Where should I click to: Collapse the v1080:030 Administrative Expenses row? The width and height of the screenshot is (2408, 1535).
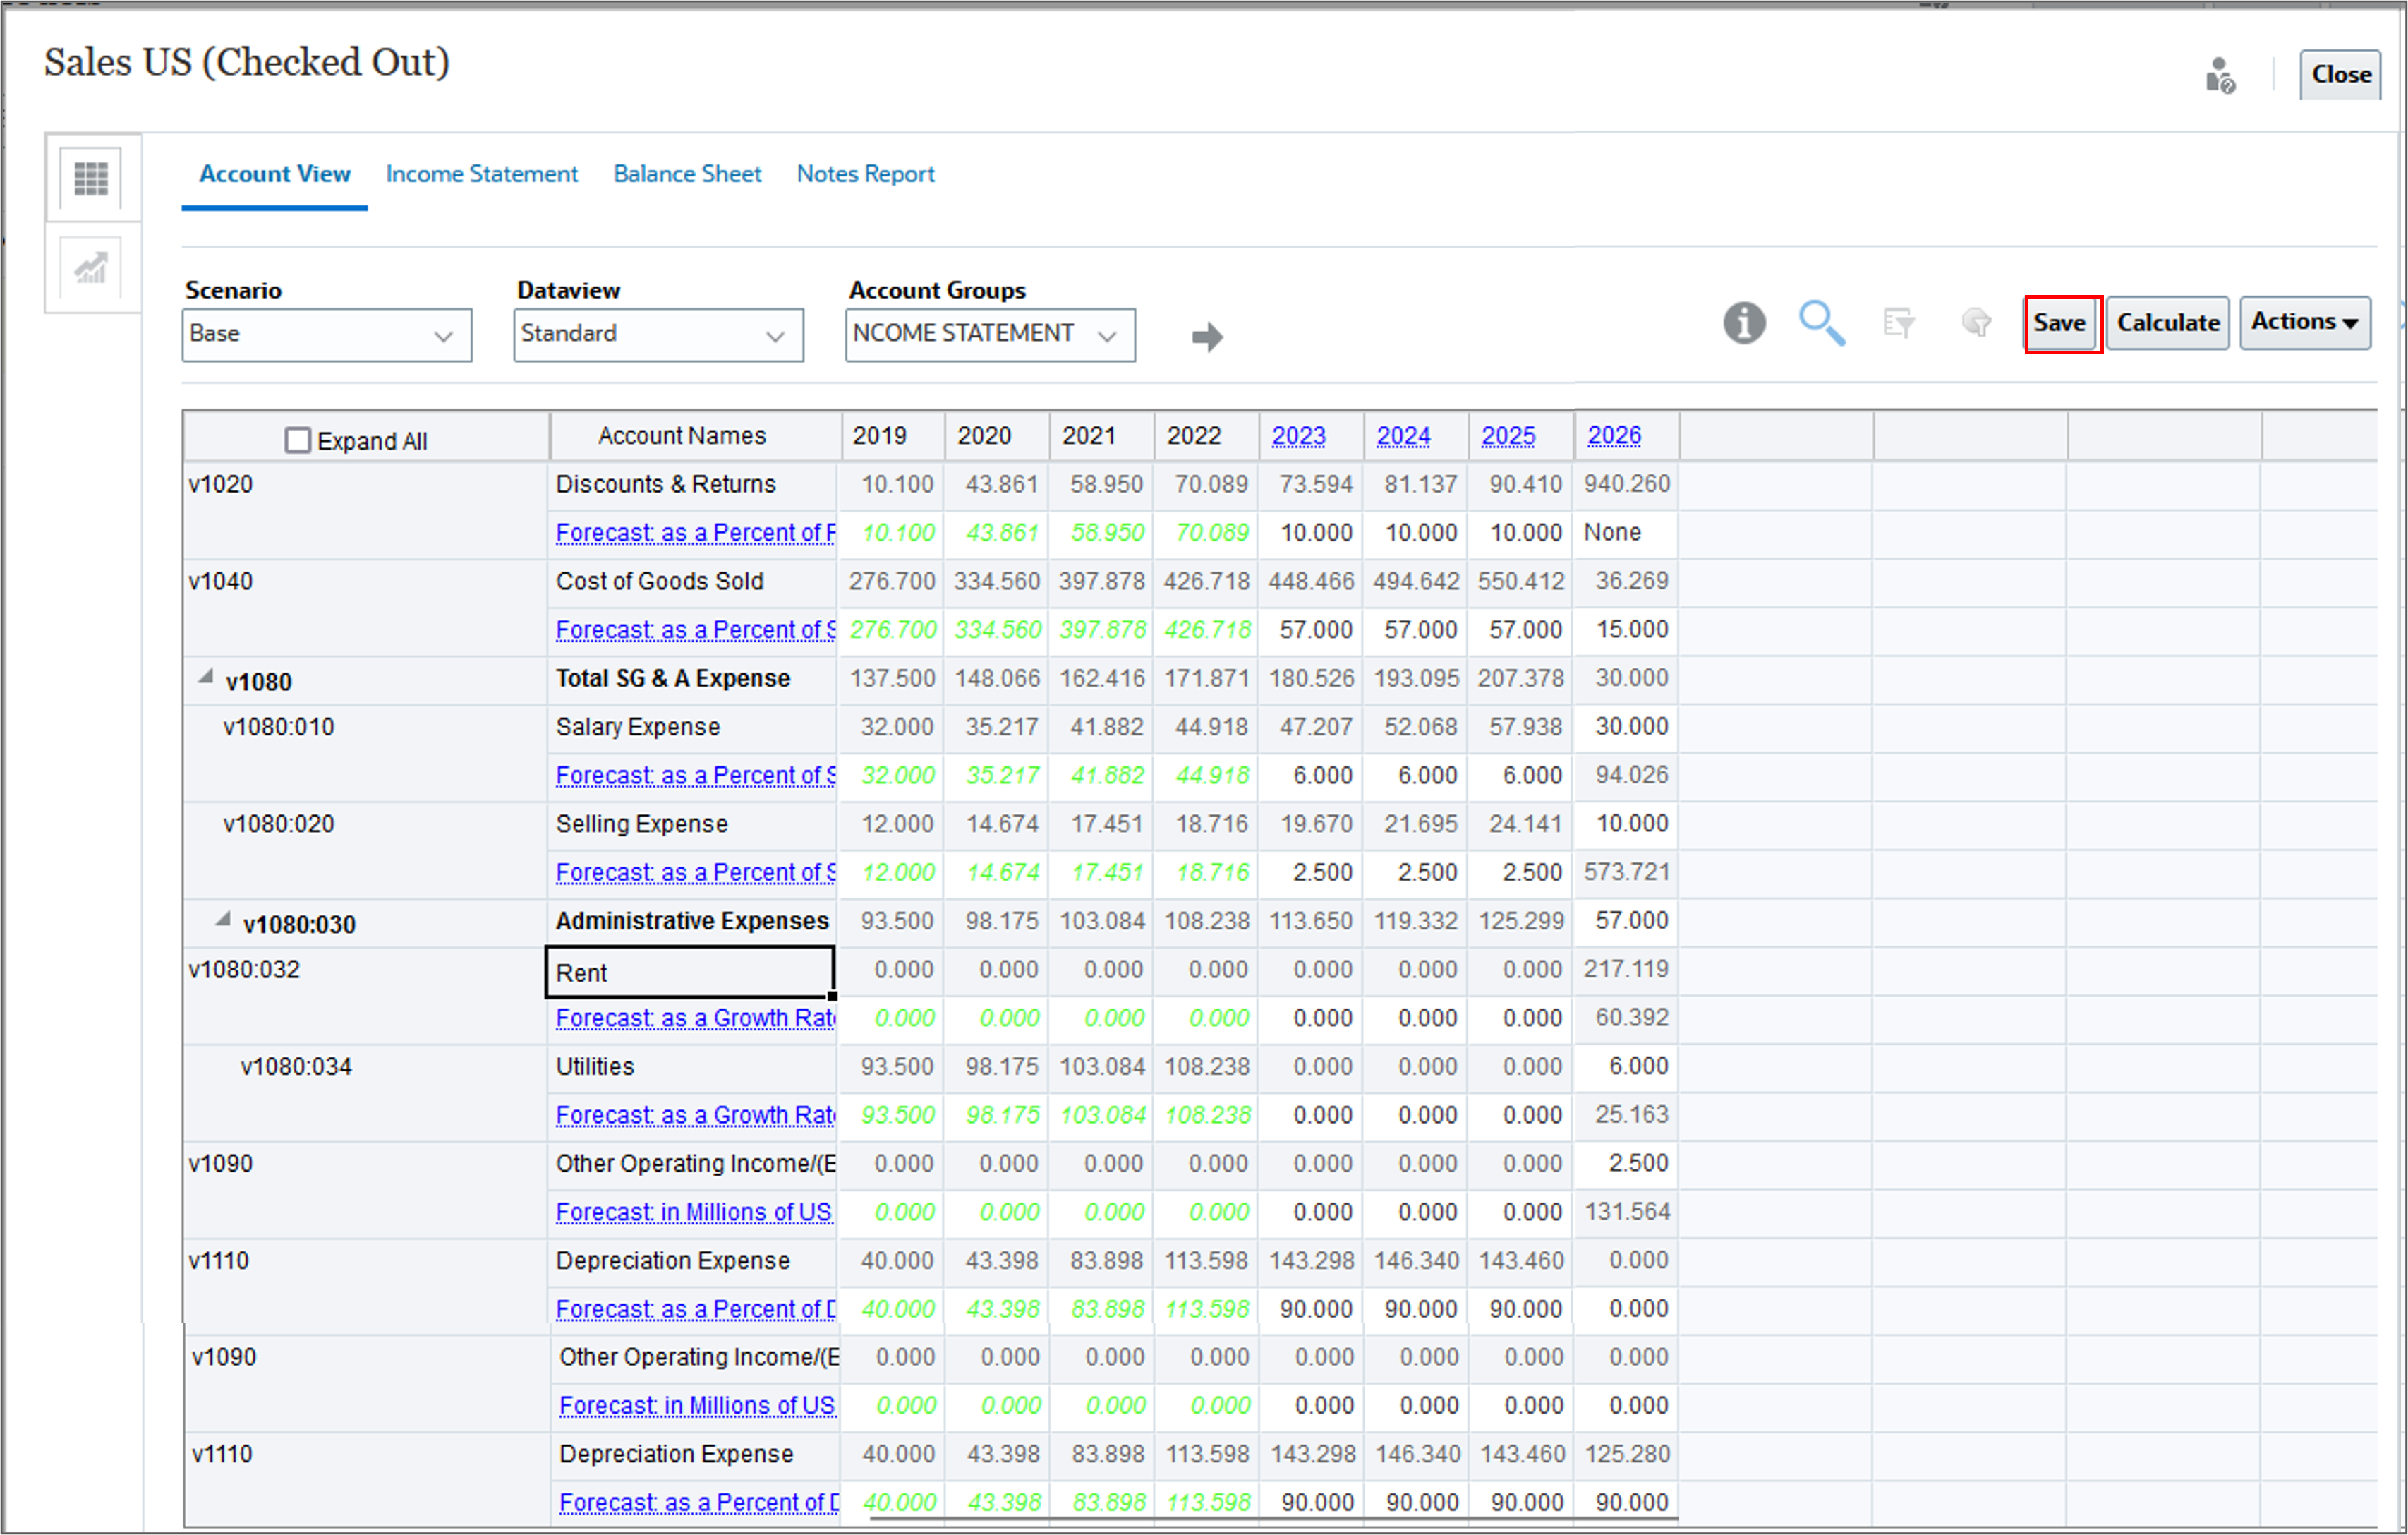click(x=223, y=919)
